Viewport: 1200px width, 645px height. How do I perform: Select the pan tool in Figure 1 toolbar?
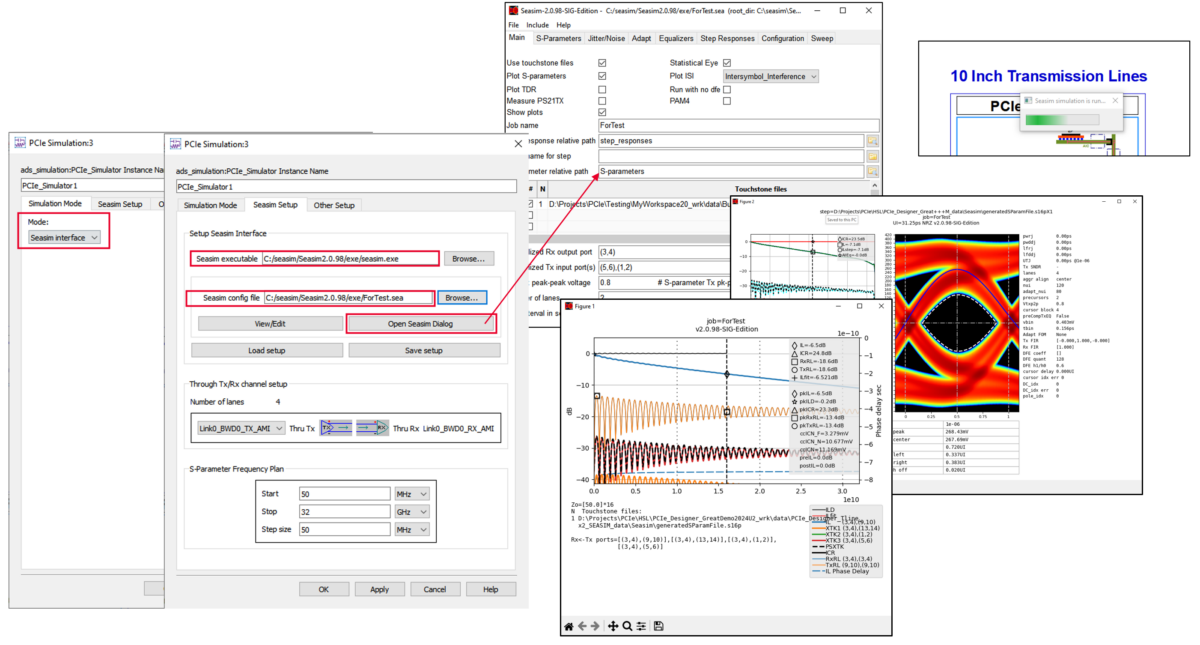coord(613,625)
